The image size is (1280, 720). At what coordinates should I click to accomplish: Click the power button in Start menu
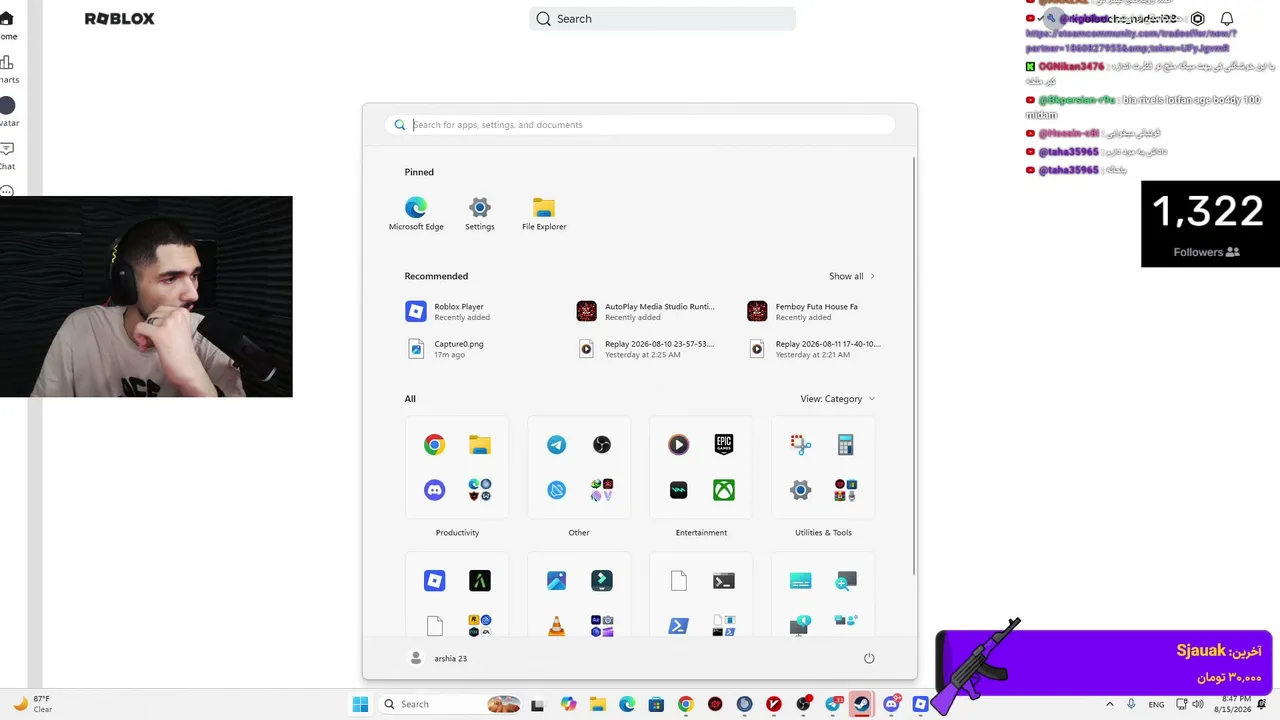click(x=869, y=658)
